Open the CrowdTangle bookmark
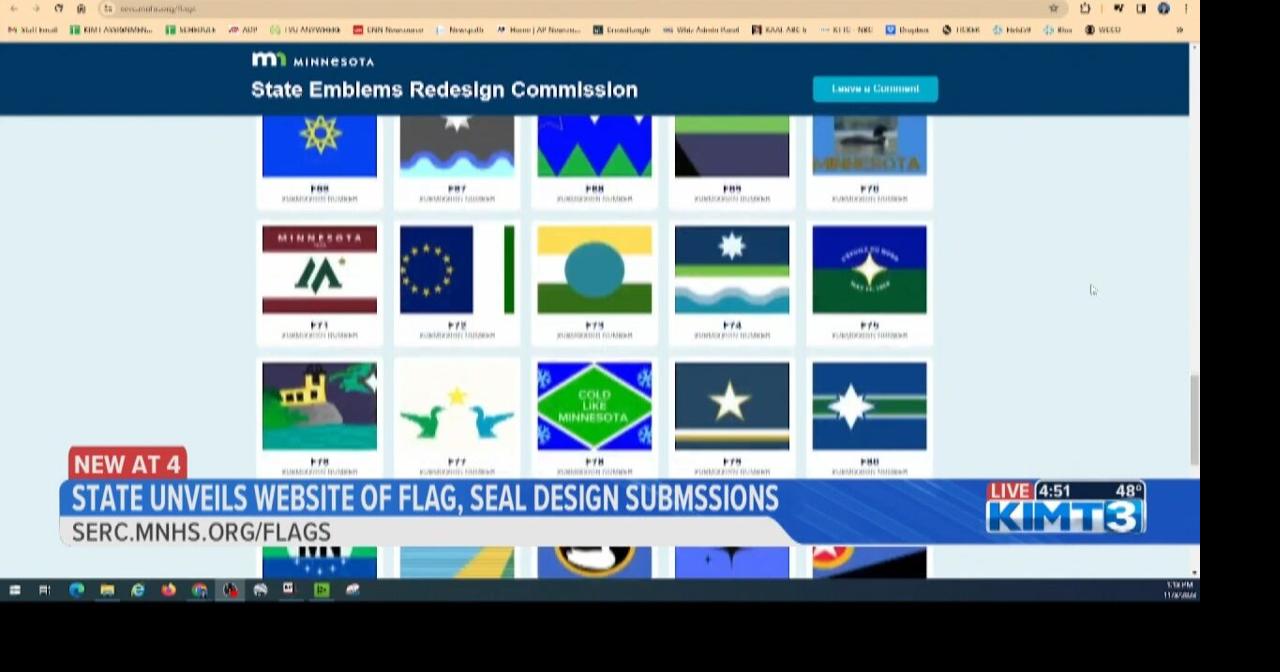 pyautogui.click(x=621, y=30)
